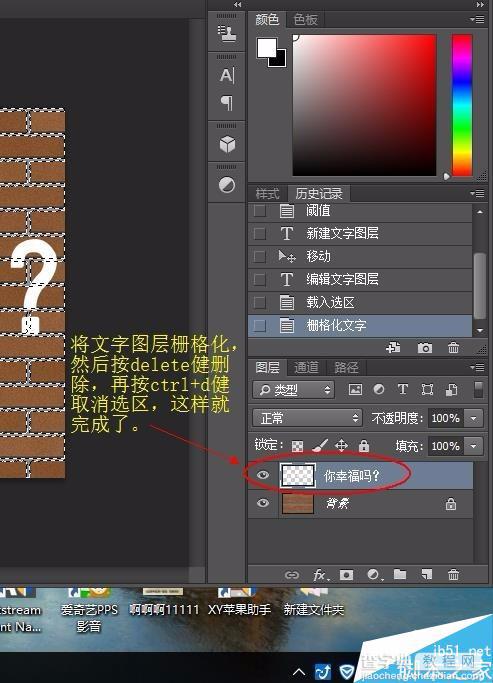The height and width of the screenshot is (683, 493).
Task: Select the 移动 history state
Action: tap(360, 257)
